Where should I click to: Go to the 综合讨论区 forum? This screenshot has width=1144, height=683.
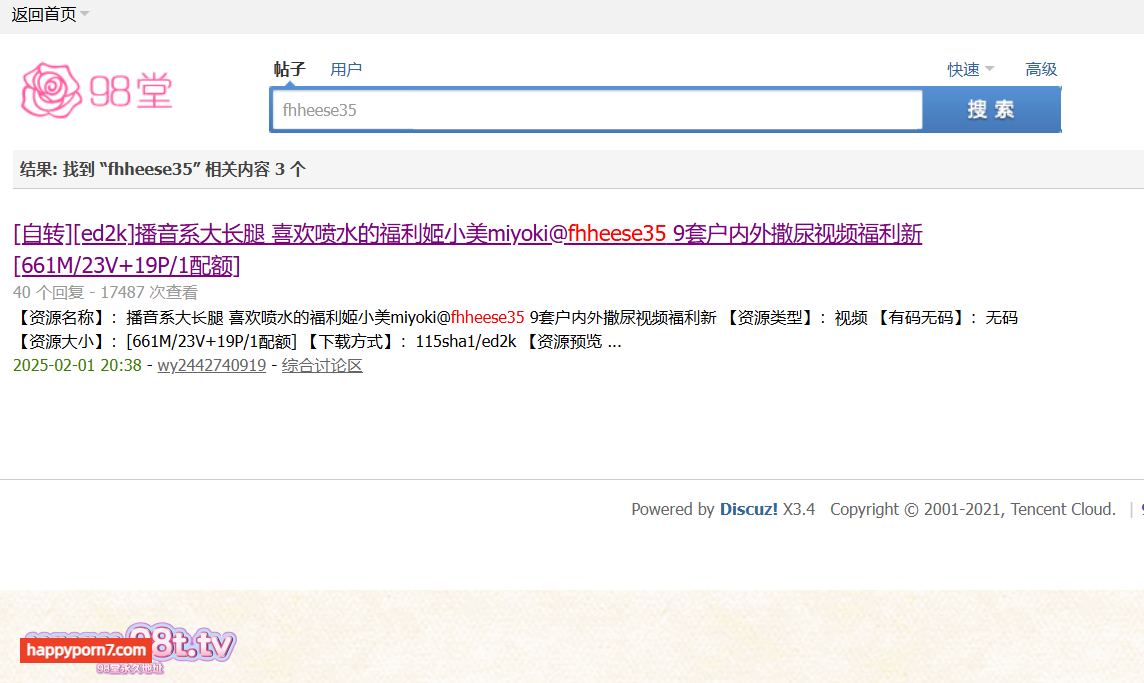point(322,365)
